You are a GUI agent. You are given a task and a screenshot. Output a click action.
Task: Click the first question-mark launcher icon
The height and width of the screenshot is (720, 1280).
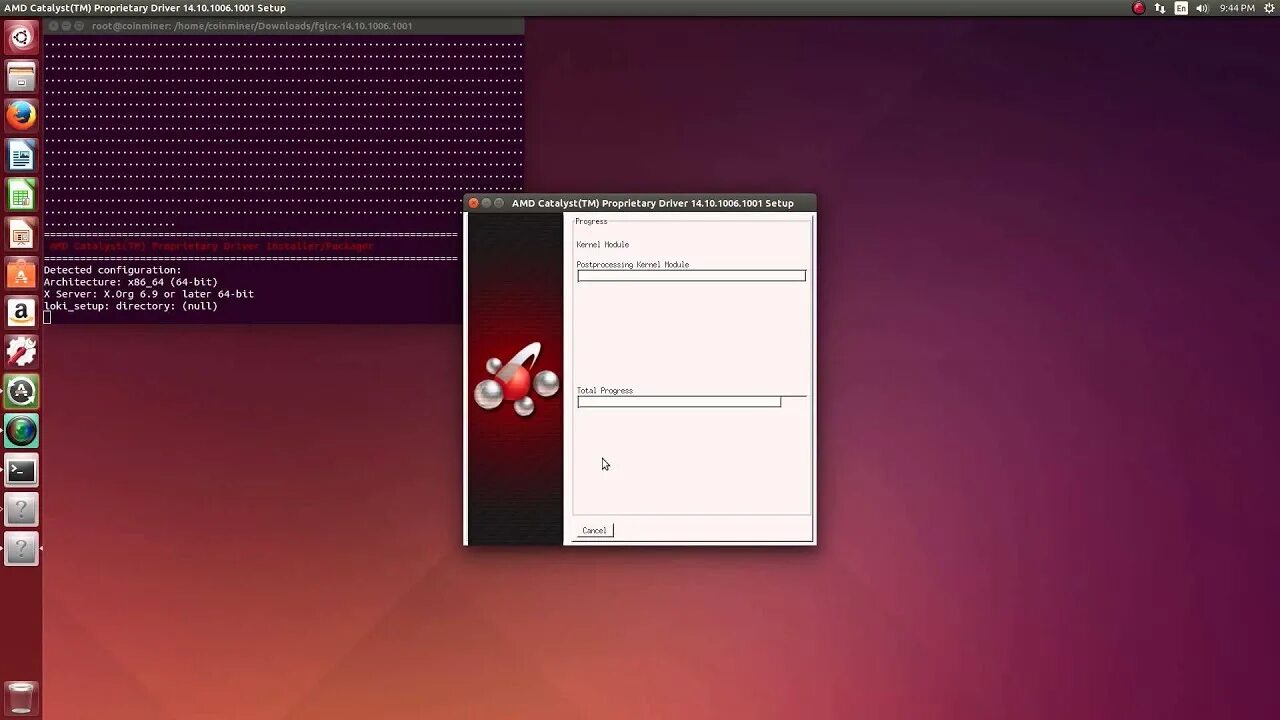tap(21, 510)
